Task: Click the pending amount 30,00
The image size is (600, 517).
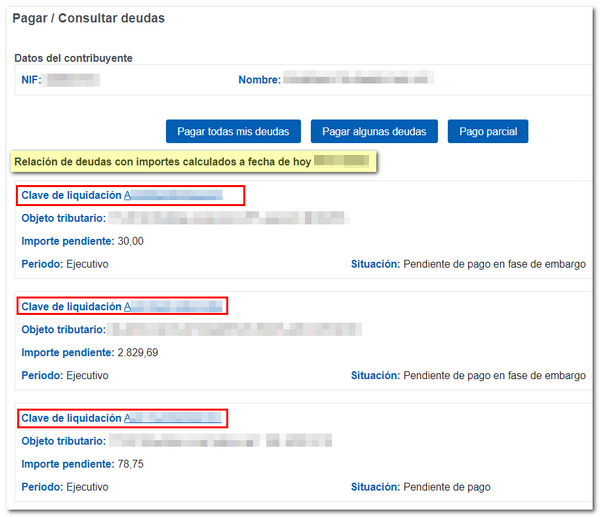Action: click(x=131, y=241)
